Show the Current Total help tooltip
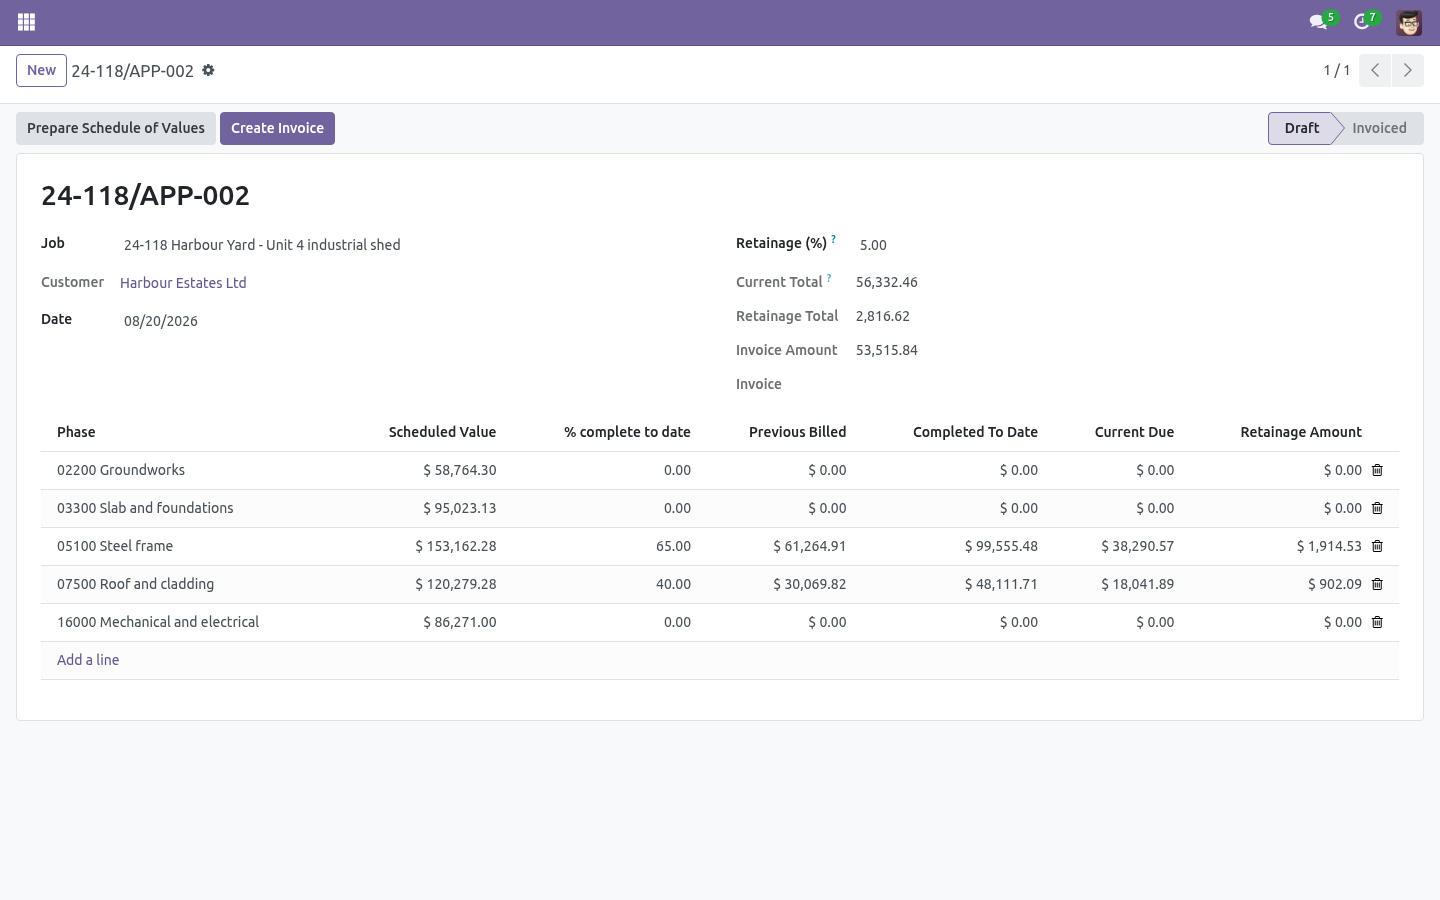This screenshot has height=900, width=1440. tap(829, 279)
